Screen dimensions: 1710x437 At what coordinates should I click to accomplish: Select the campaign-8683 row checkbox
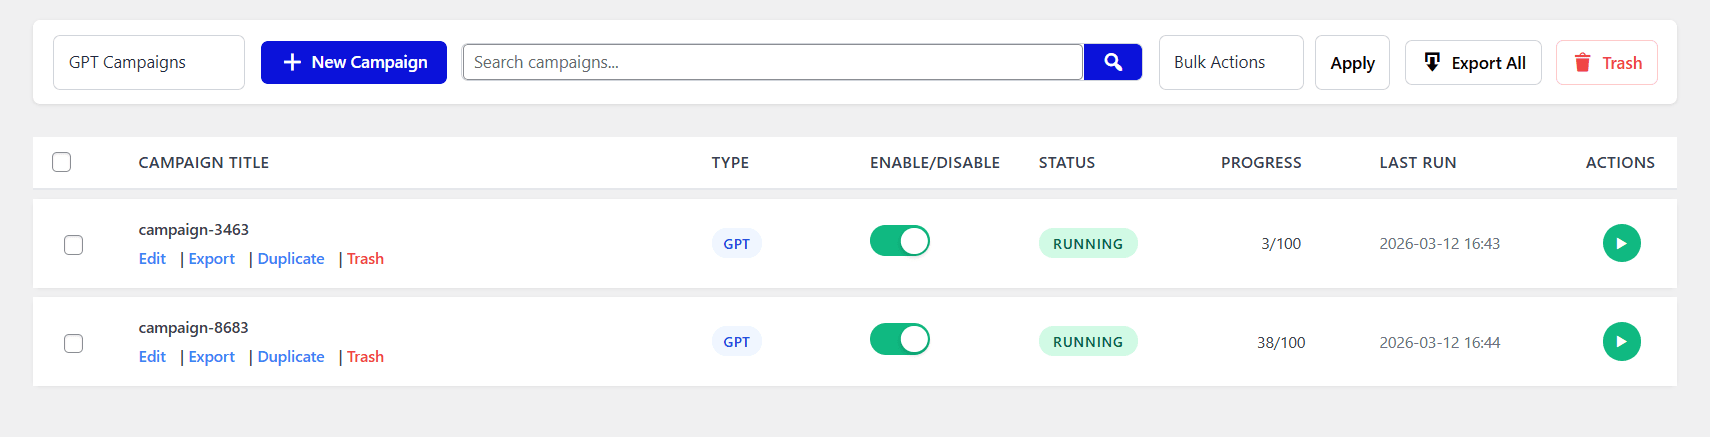[74, 343]
